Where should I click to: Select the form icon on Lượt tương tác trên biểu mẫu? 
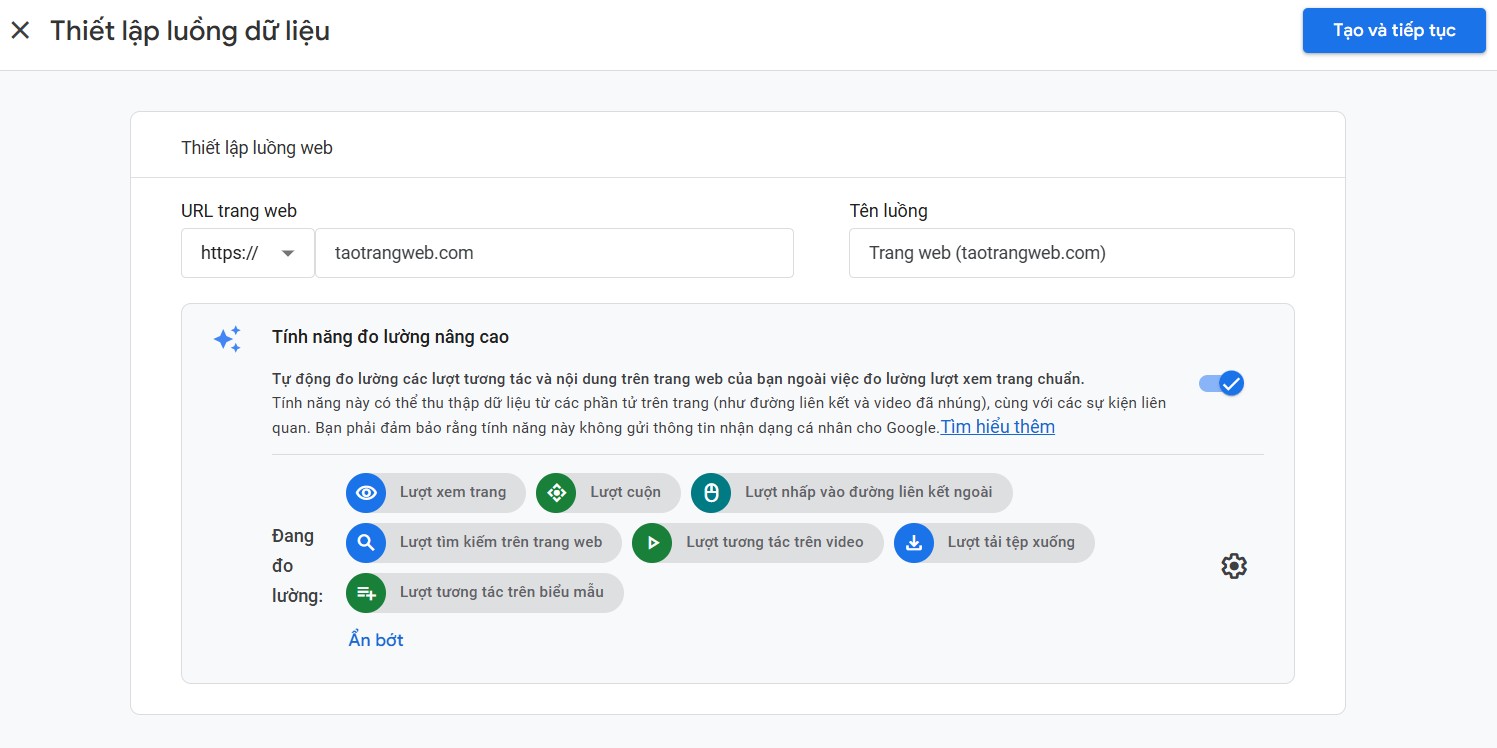pyautogui.click(x=366, y=592)
